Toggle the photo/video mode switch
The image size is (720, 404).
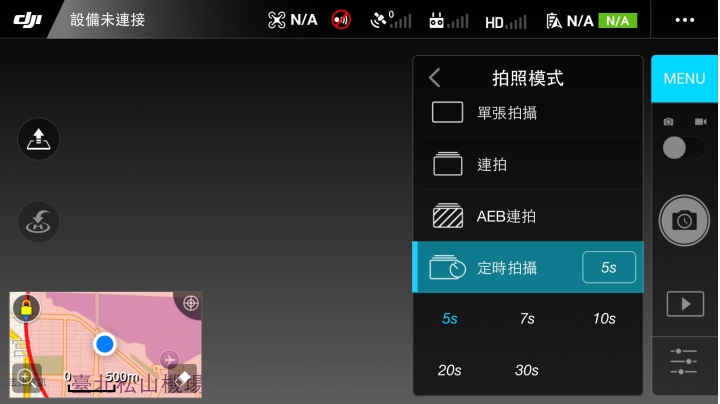pyautogui.click(x=684, y=148)
